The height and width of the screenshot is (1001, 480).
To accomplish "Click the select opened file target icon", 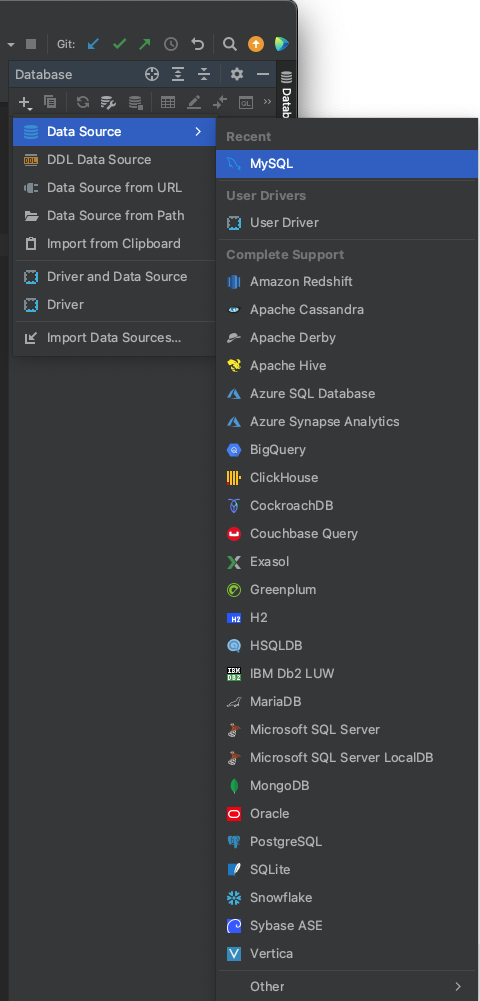I will coord(152,75).
